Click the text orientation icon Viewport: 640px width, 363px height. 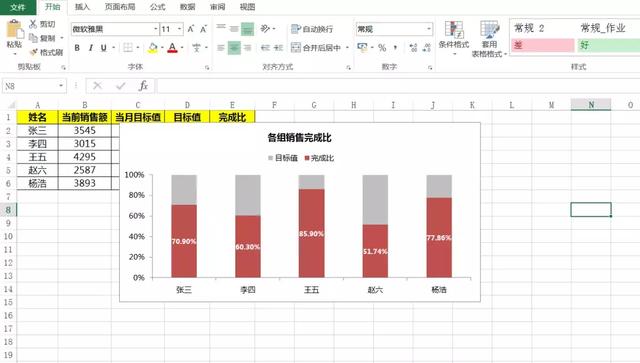point(265,29)
